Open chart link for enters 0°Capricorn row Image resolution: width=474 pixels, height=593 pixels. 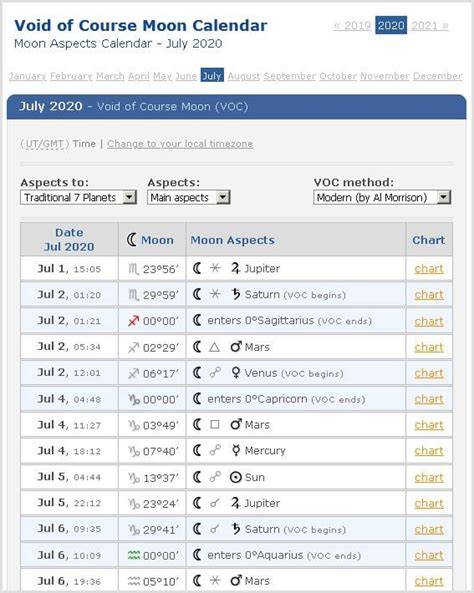click(x=429, y=399)
